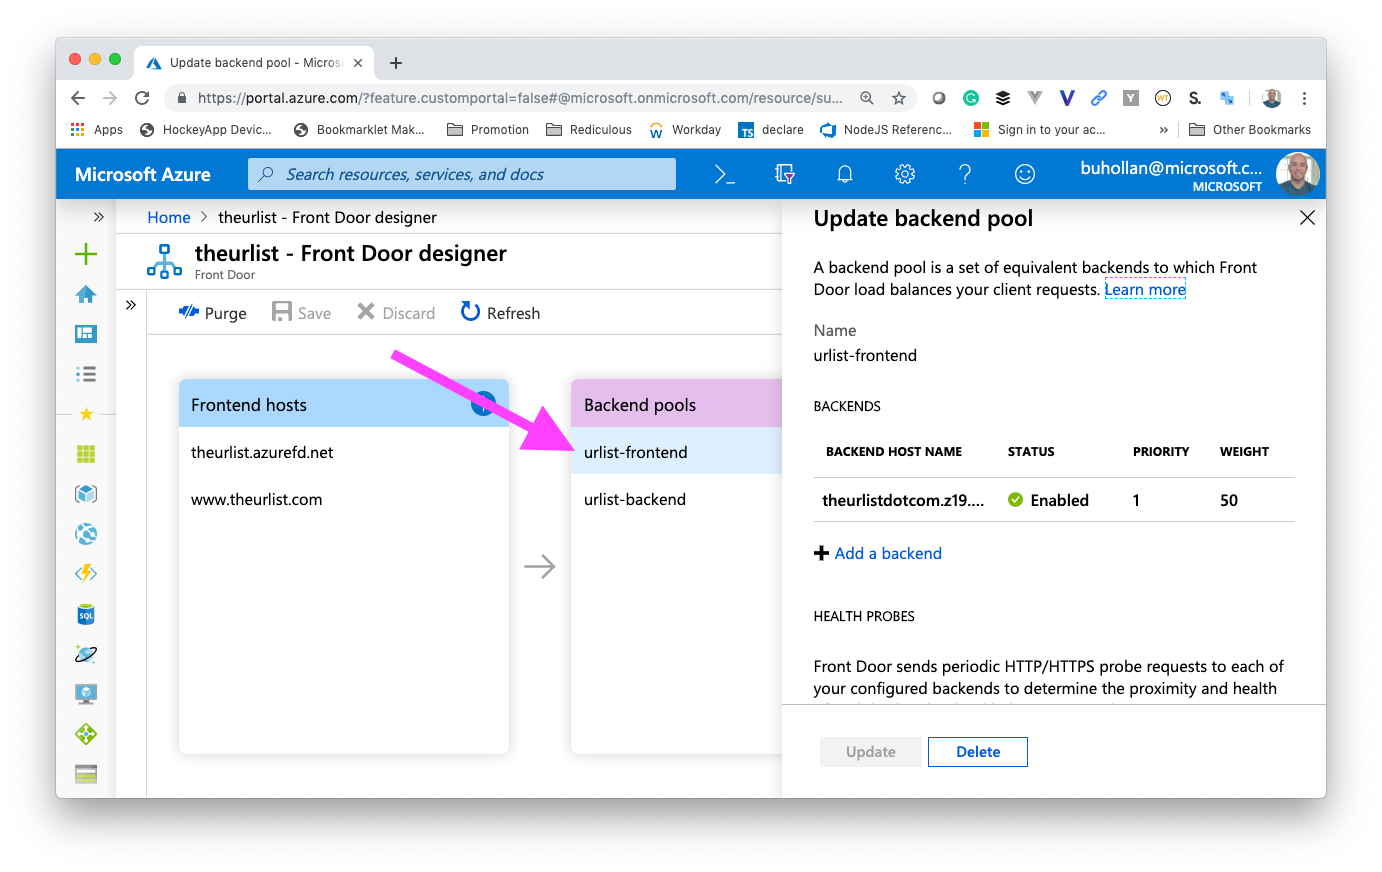The height and width of the screenshot is (872, 1382).
Task: Open Chrome three-dot menu
Action: (1304, 98)
